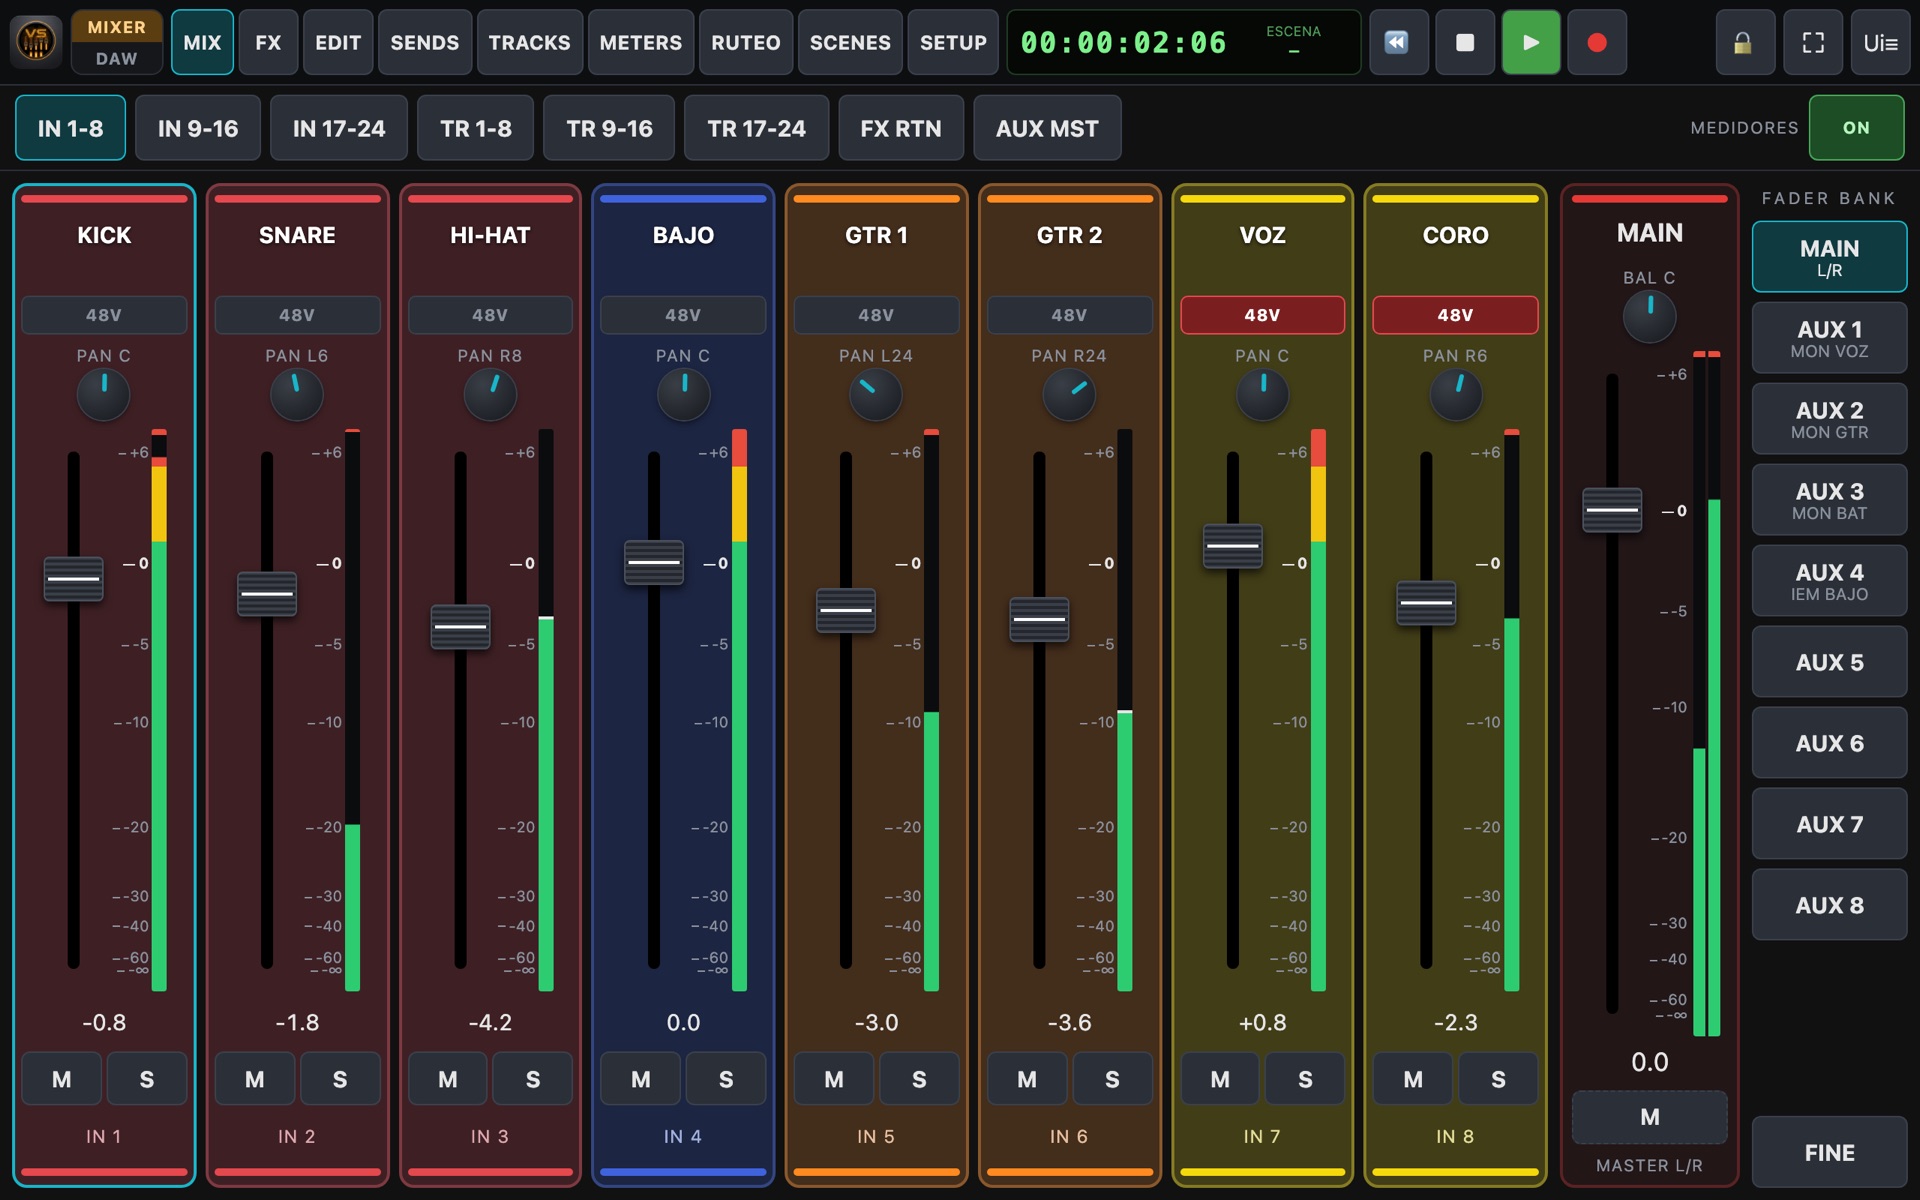The height and width of the screenshot is (1200, 1920).
Task: Open the Ui menu icon
Action: 1880,42
